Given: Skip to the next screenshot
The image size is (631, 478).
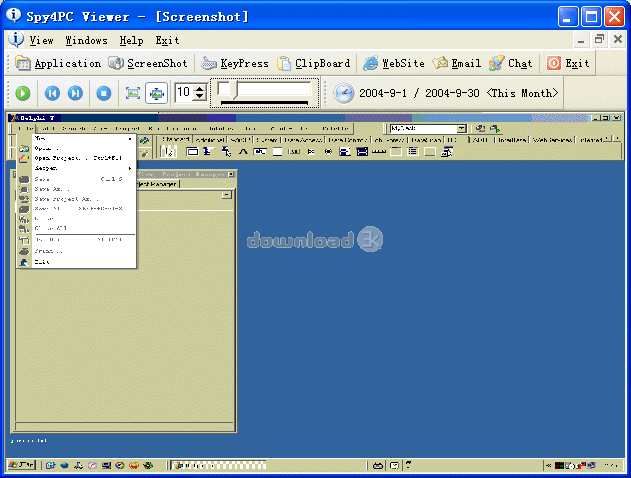Looking at the screenshot, I should coord(76,93).
